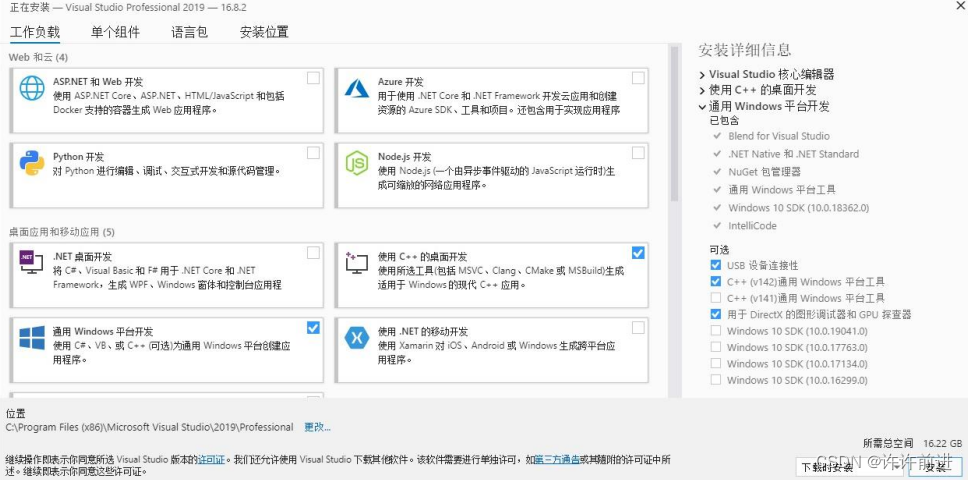Click the 安装详细信息 panel heading
Image resolution: width=968 pixels, height=480 pixels.
[x=745, y=50]
